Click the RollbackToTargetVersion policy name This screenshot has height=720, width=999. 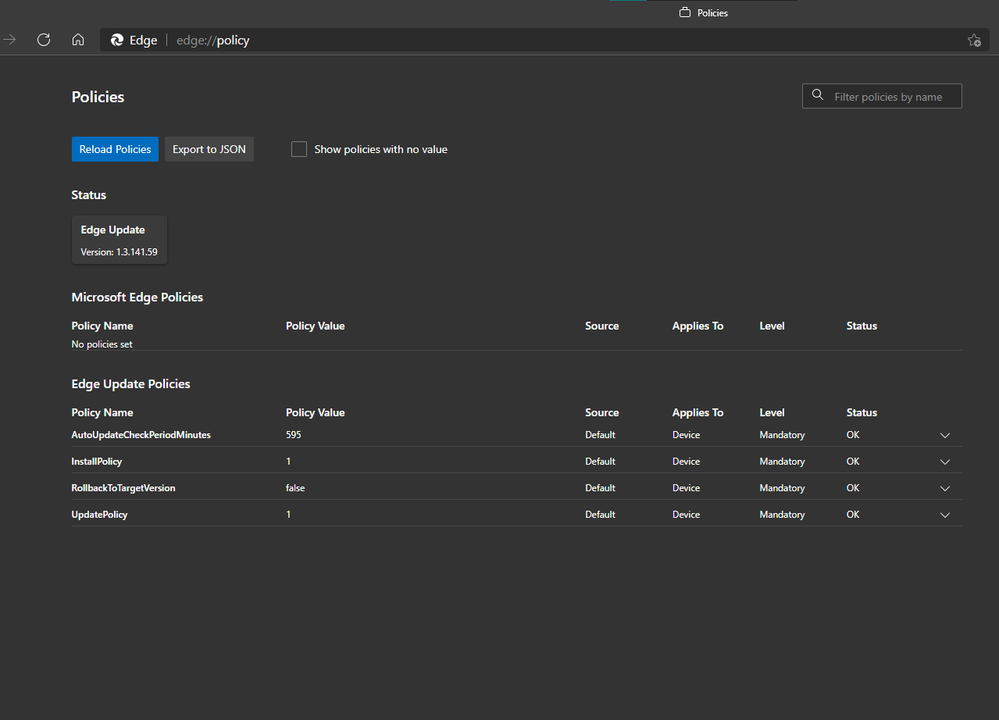tap(123, 488)
